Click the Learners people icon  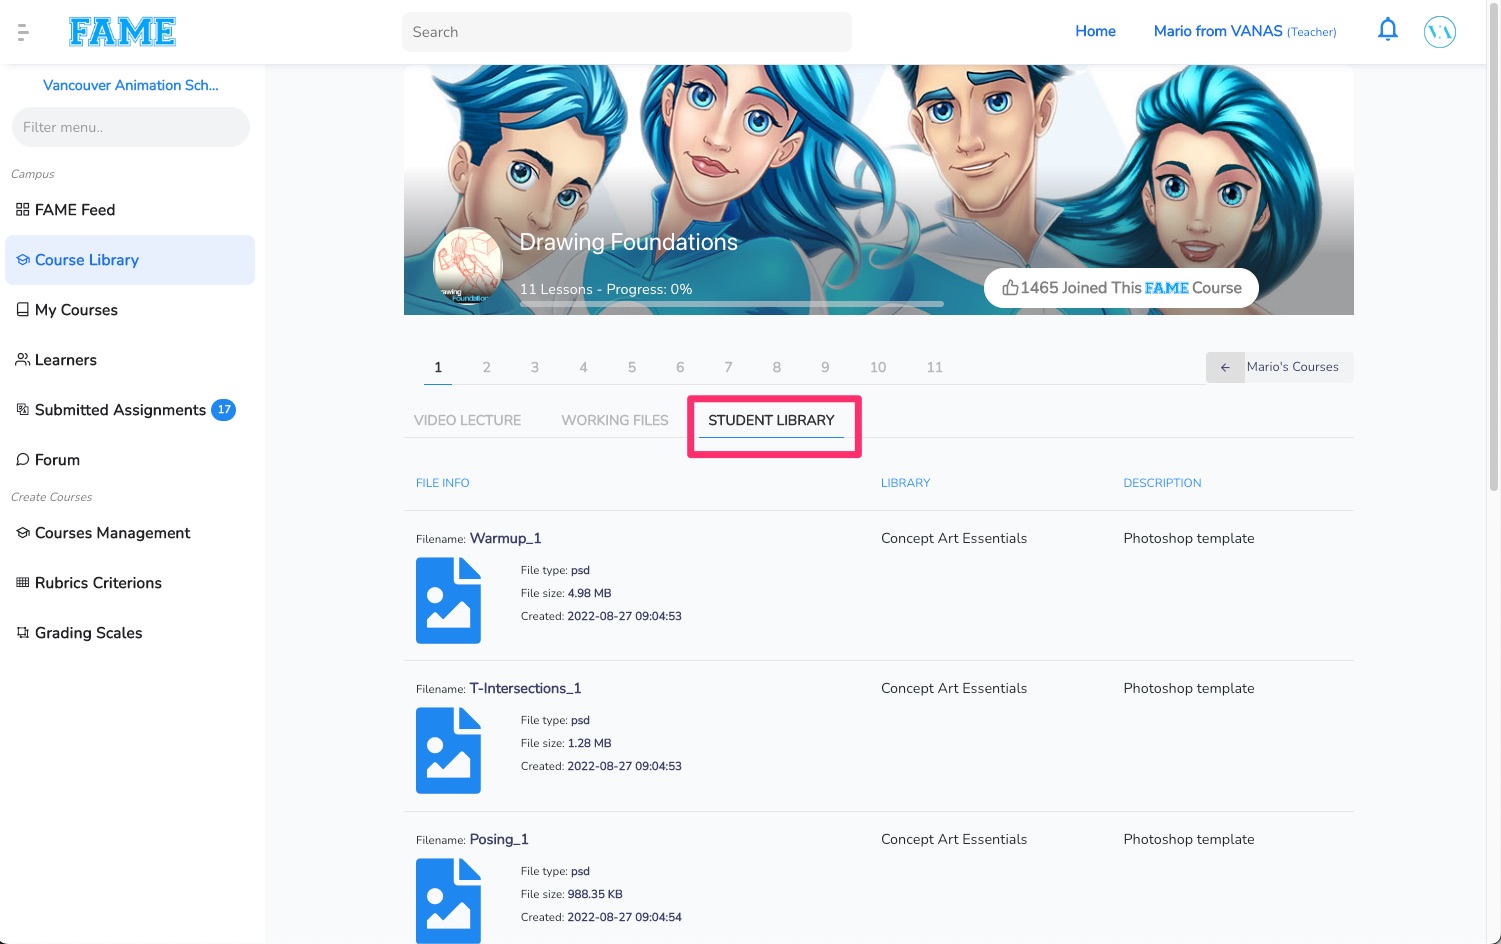point(23,359)
